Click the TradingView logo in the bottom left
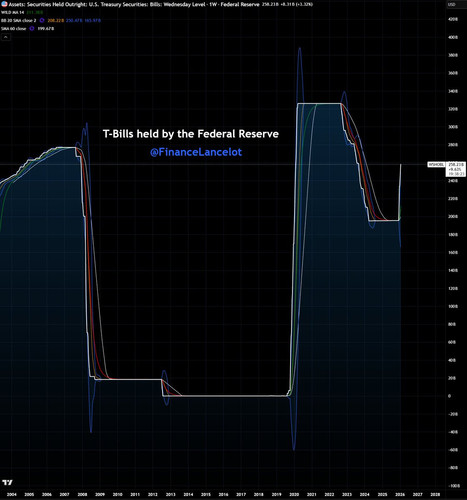The width and height of the screenshot is (467, 500). tap(7, 482)
